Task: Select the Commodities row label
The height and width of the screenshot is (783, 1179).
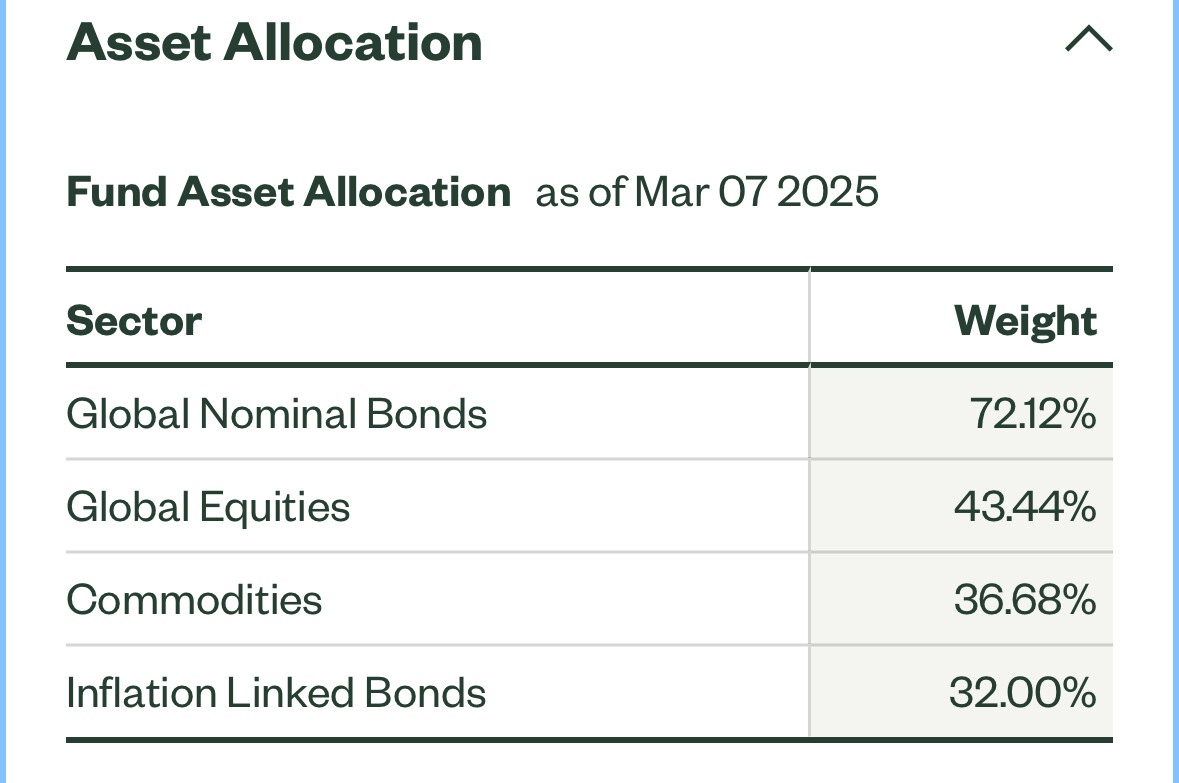Action: (194, 600)
